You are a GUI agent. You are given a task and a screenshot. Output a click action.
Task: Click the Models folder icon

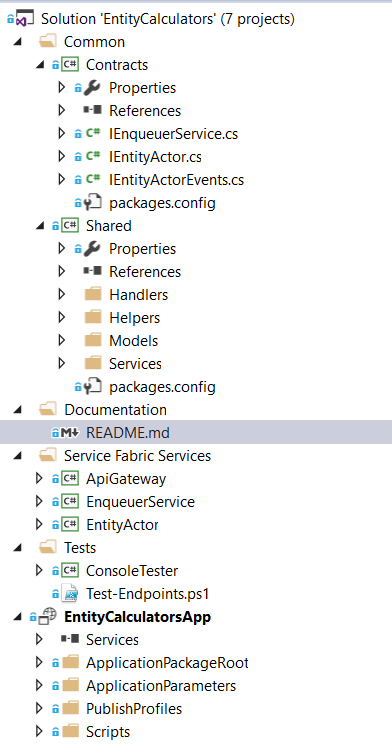(x=93, y=340)
